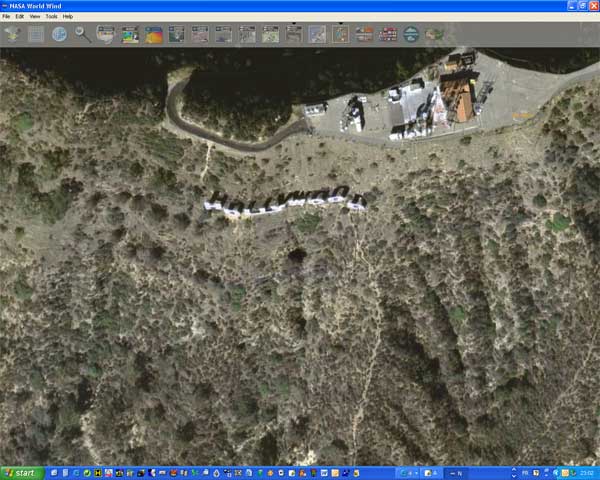The width and height of the screenshot is (600, 480).
Task: Click the satellite icon at the toolbar start
Action: [12, 34]
